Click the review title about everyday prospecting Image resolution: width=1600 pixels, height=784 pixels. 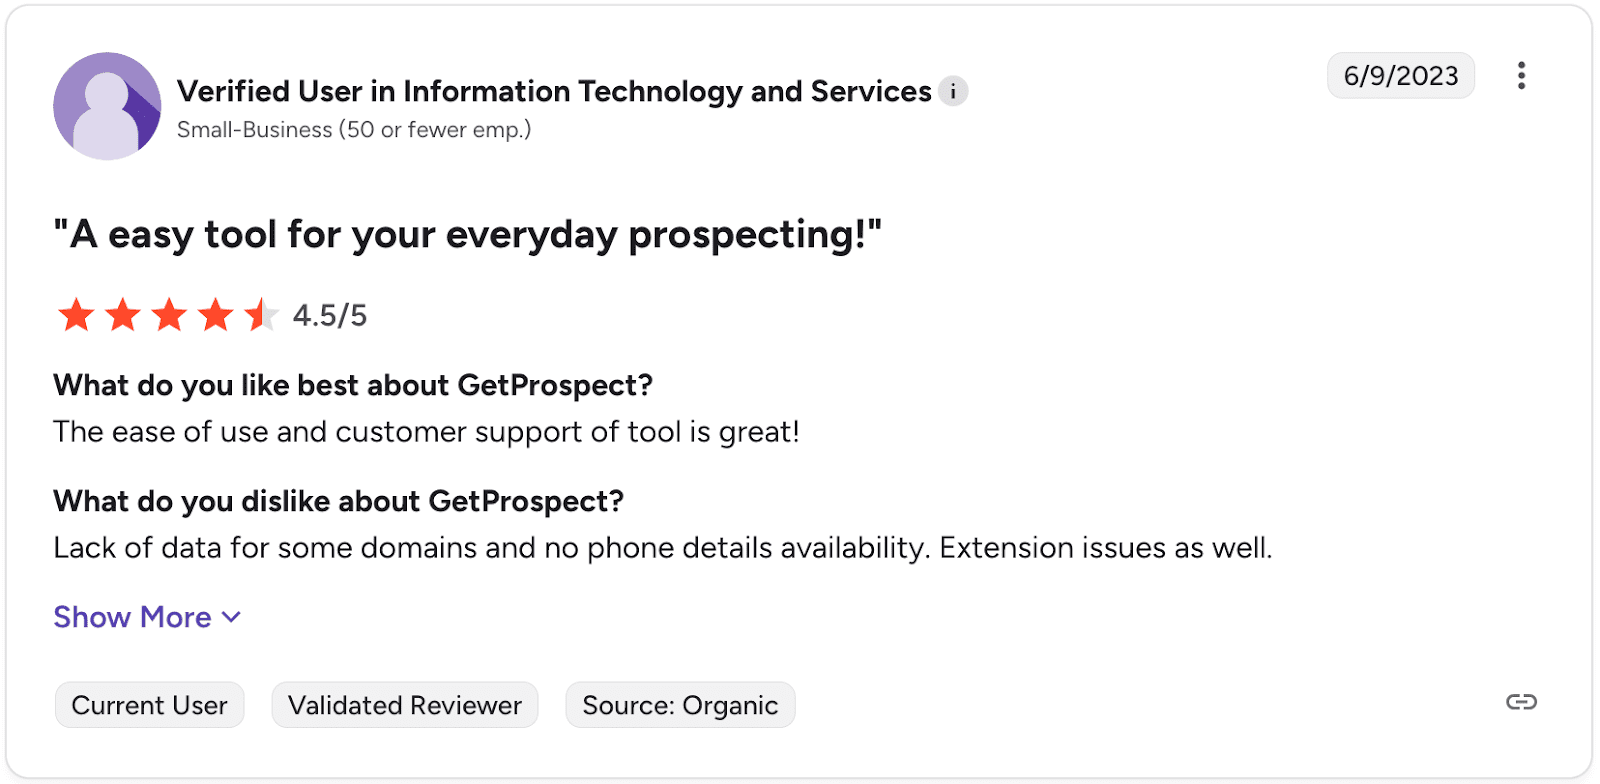point(467,235)
